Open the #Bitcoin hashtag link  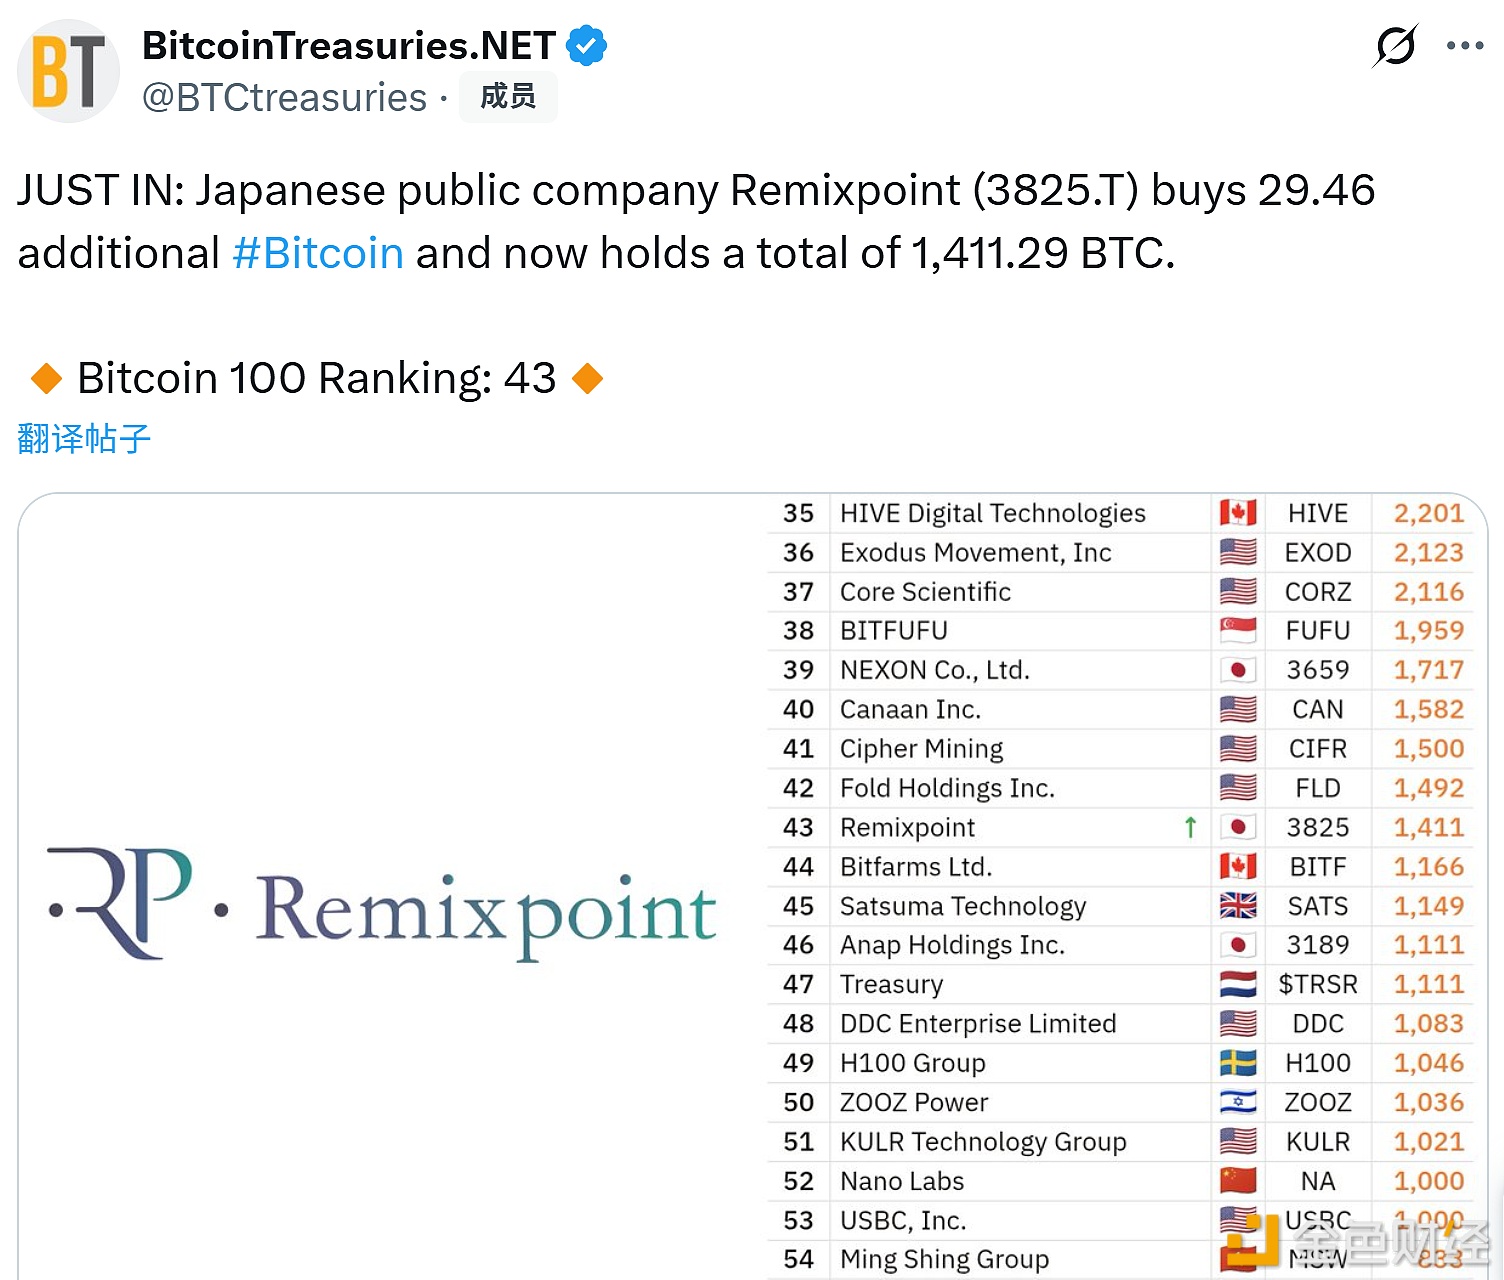[x=317, y=253]
